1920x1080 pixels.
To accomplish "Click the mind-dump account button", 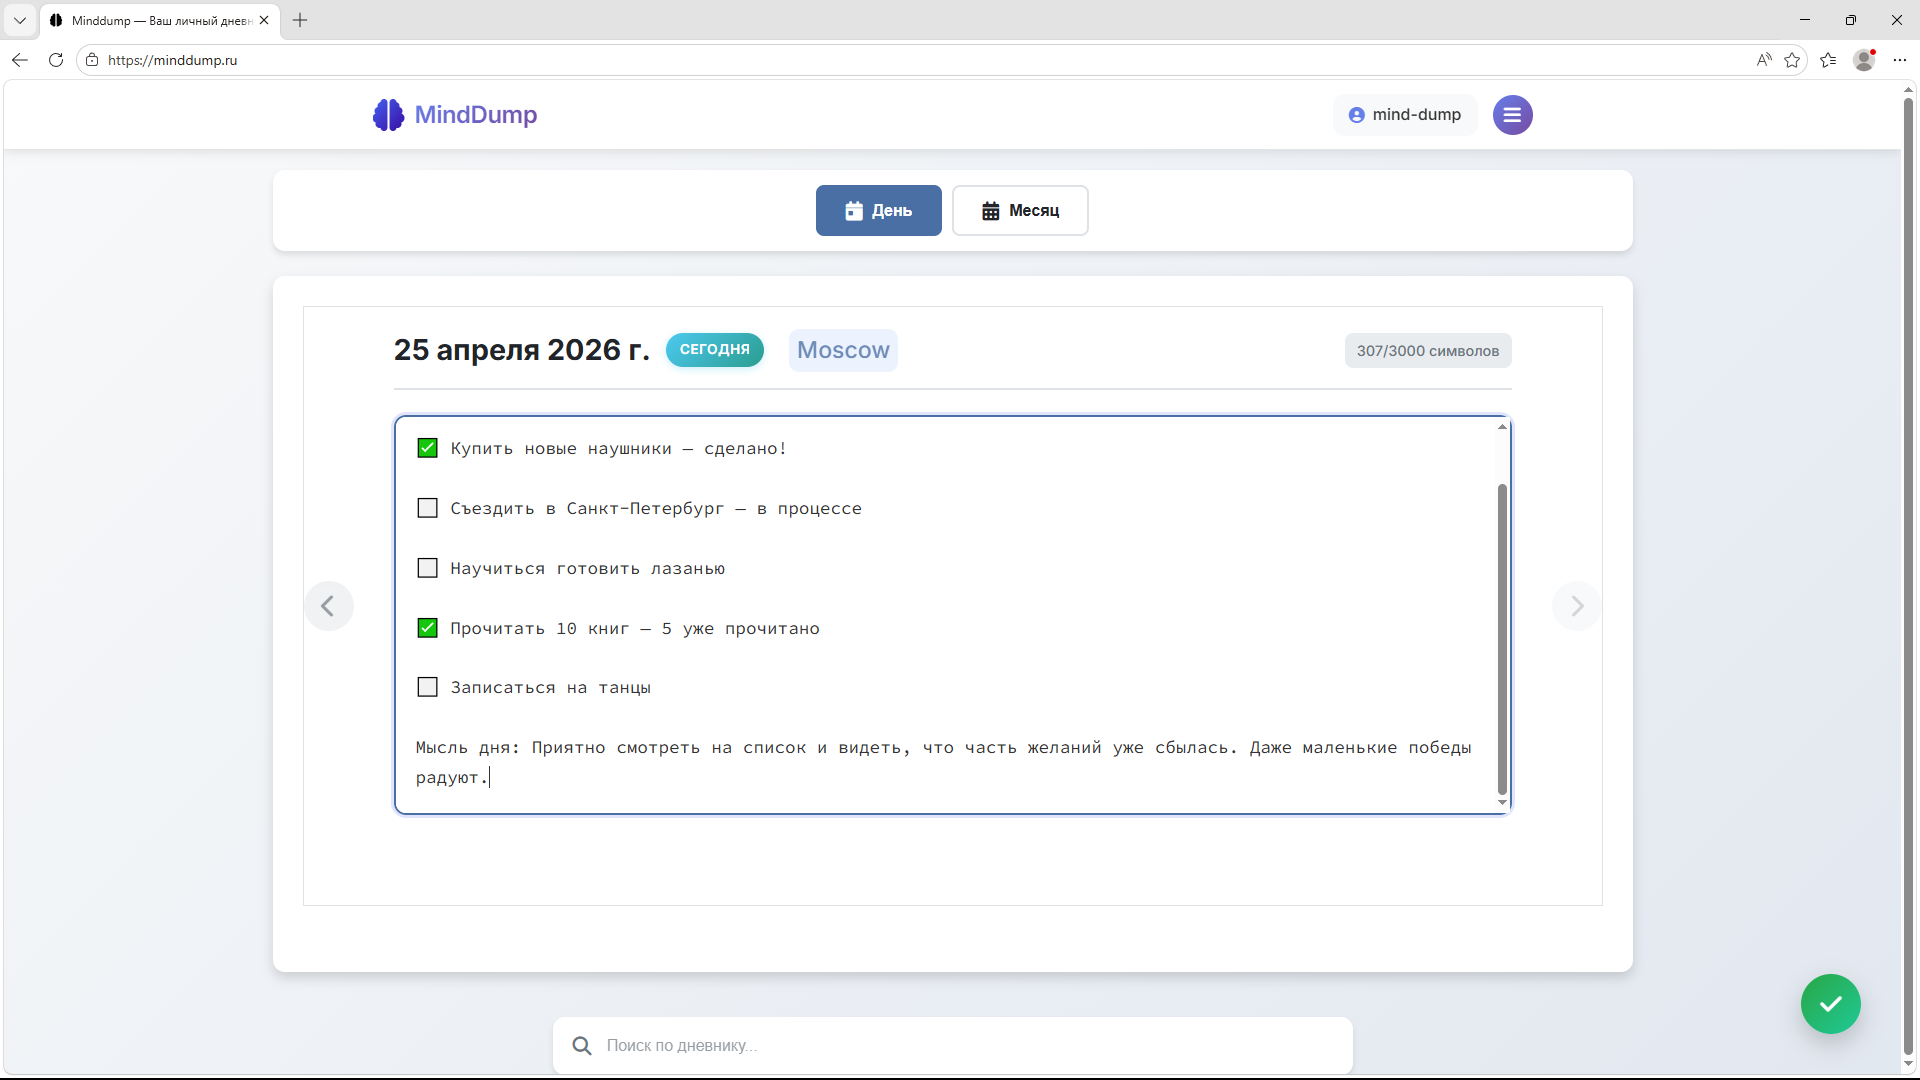I will pos(1404,114).
